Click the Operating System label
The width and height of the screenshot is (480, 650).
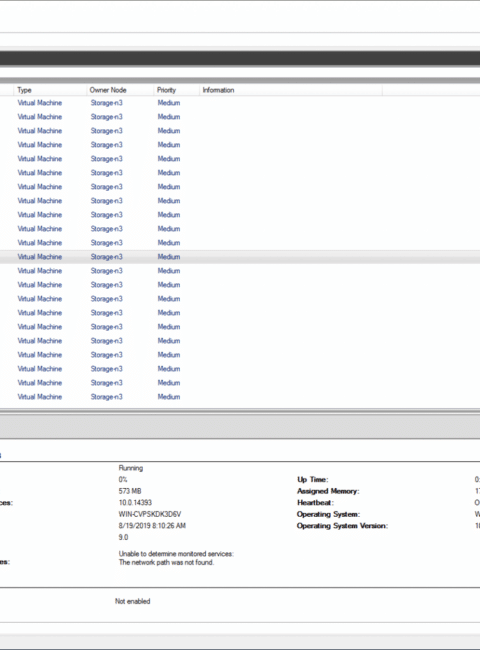(328, 514)
